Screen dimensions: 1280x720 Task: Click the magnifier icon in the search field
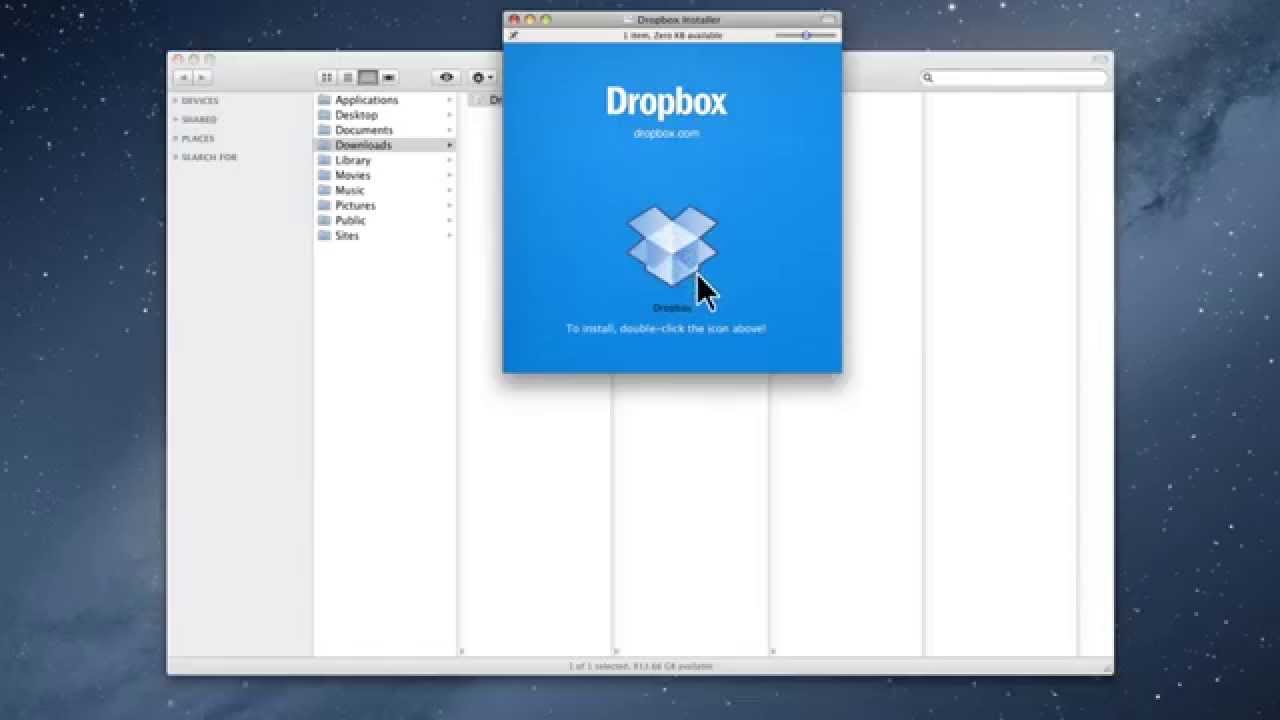[928, 77]
